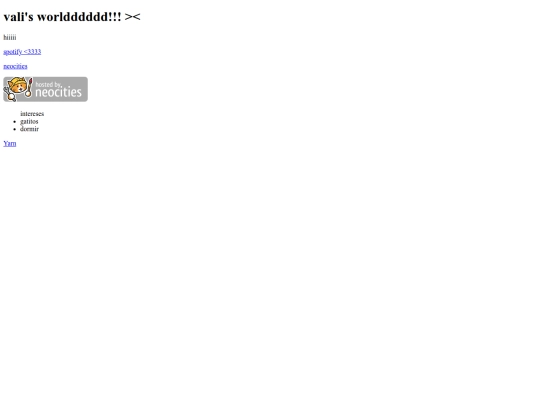The image size is (540, 405).
Task: Click the exclamation marks in heading
Action: pos(115,17)
